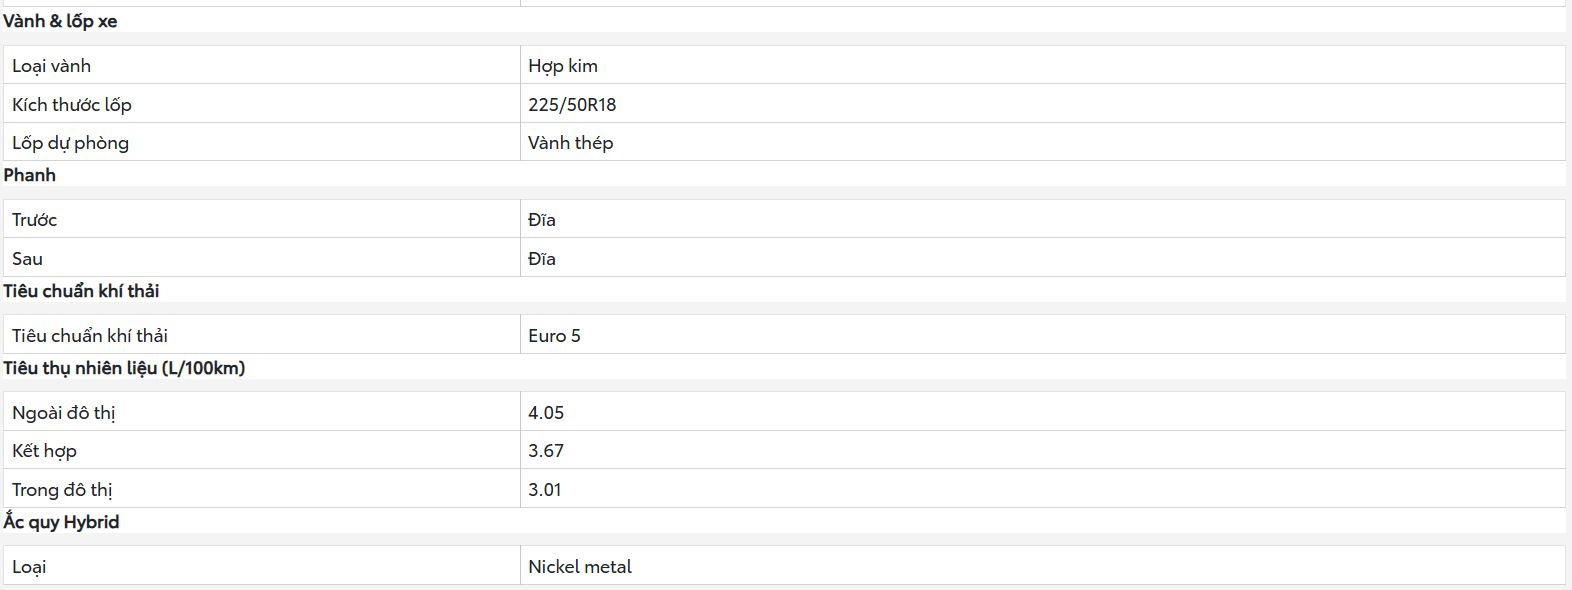The image size is (1572, 590).
Task: Select the Ắc quy Hybrid heading
Action: pos(61,522)
